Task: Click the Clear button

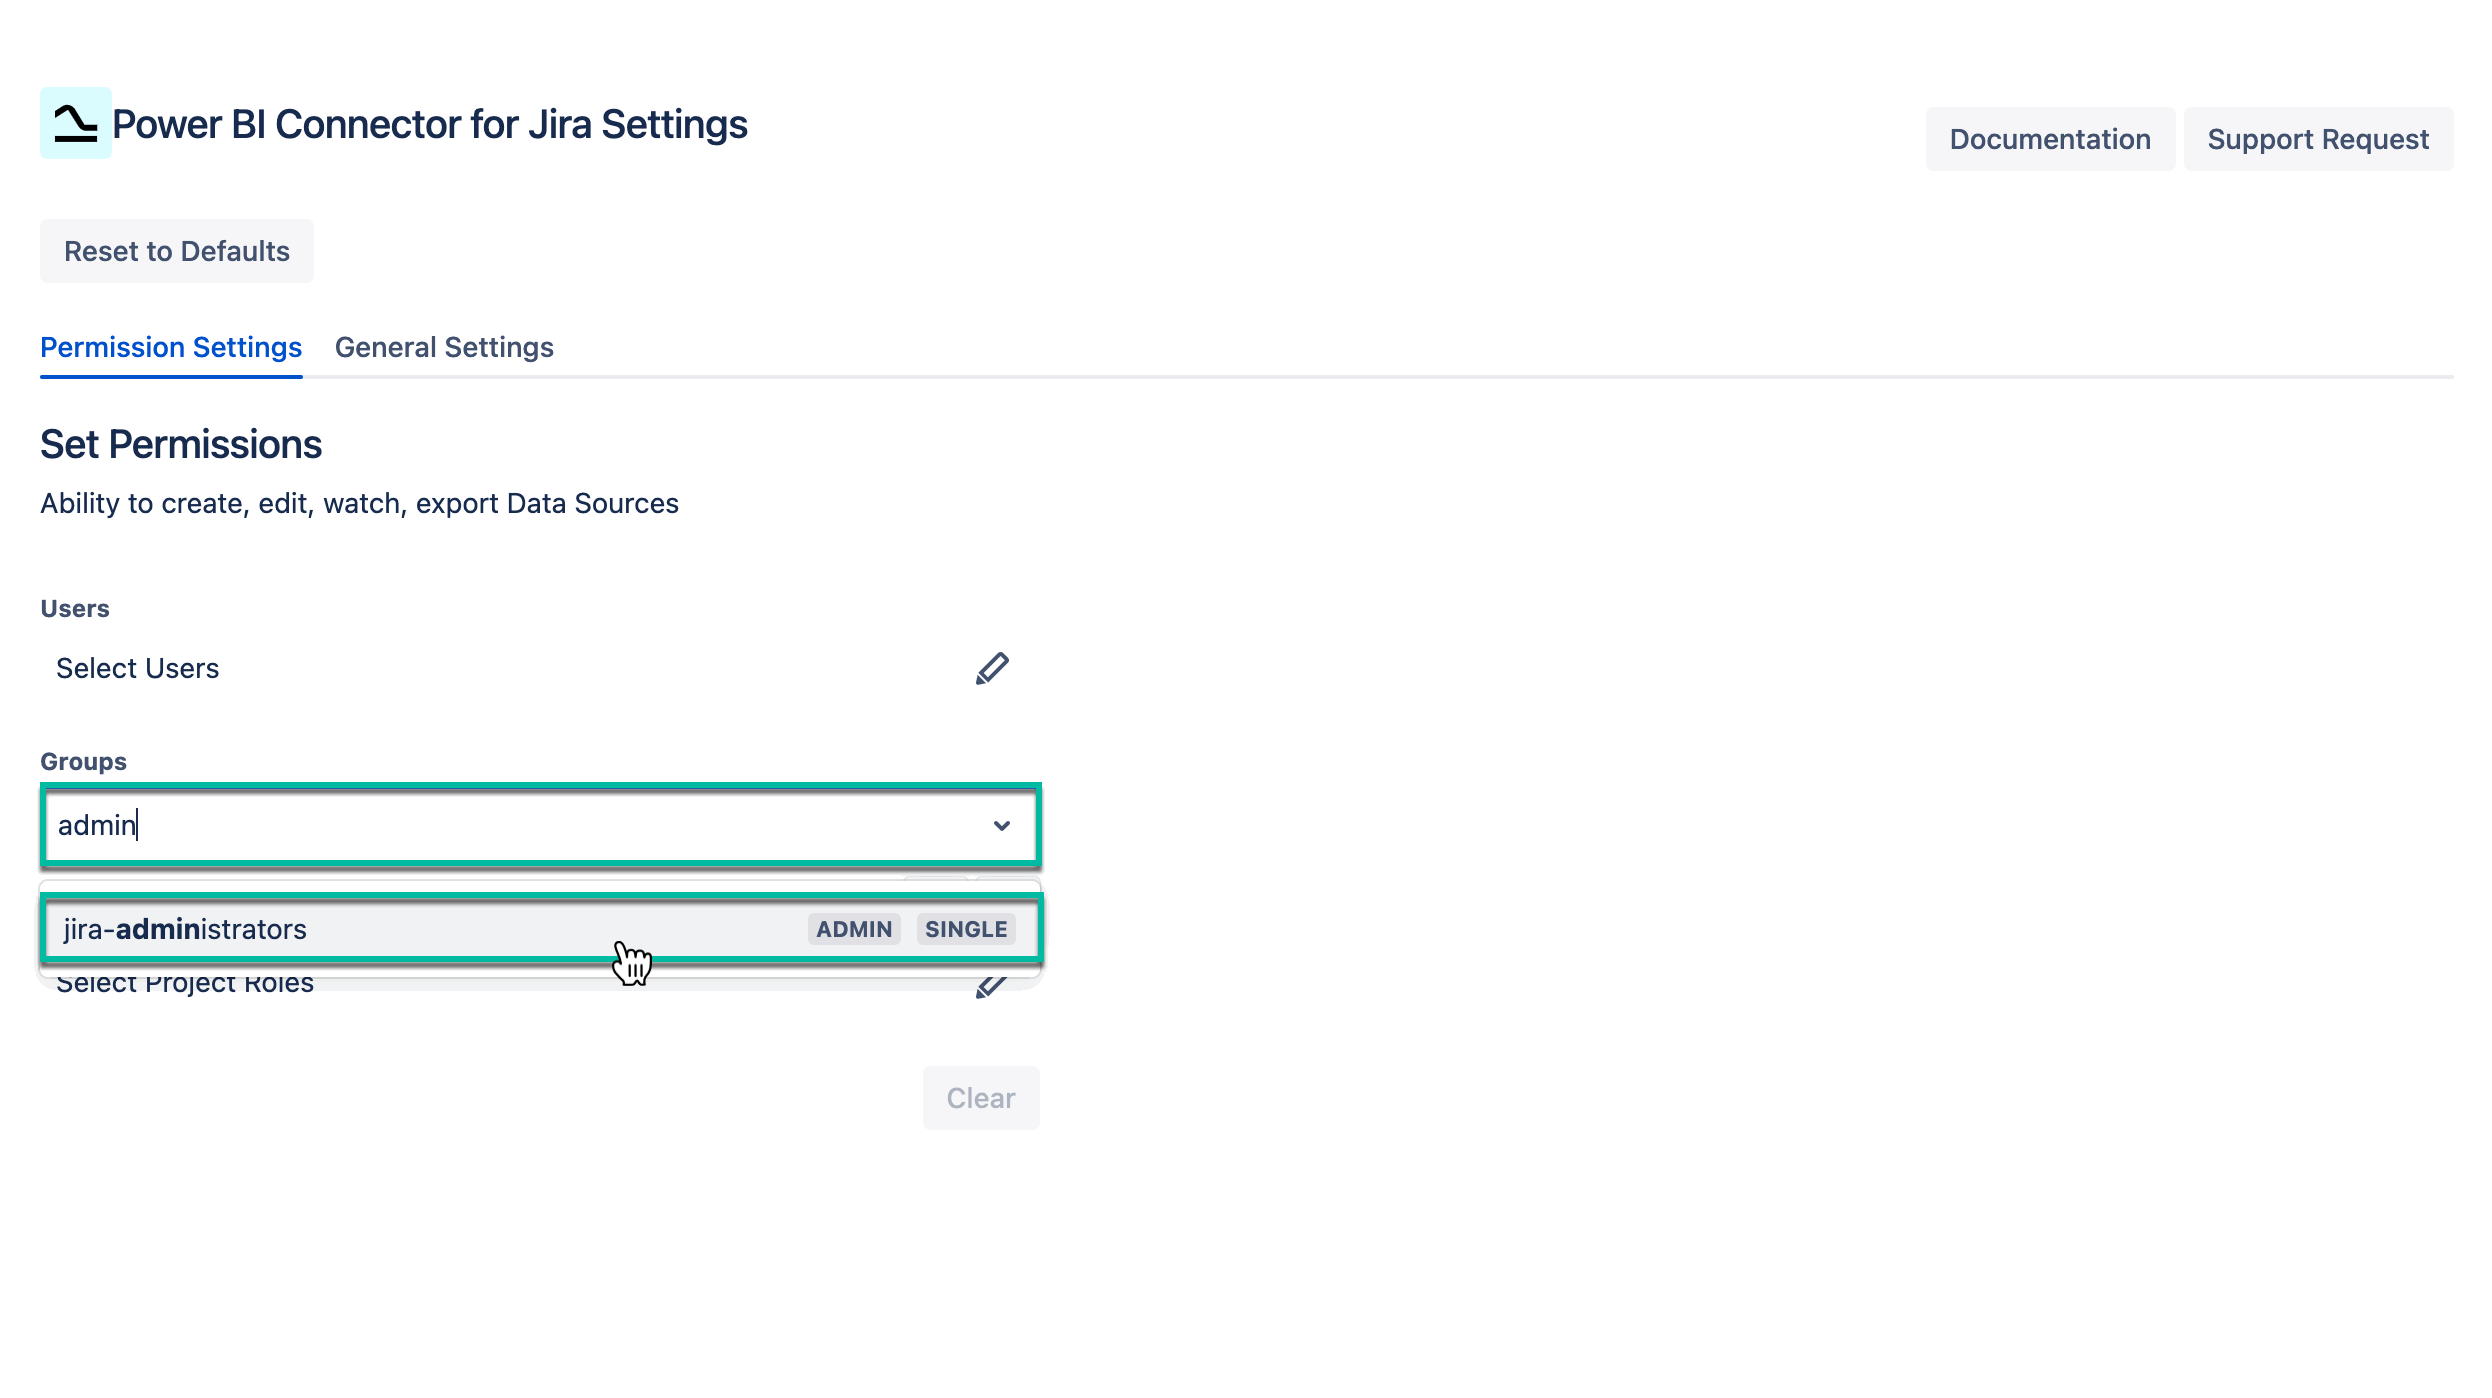Action: tap(981, 1098)
